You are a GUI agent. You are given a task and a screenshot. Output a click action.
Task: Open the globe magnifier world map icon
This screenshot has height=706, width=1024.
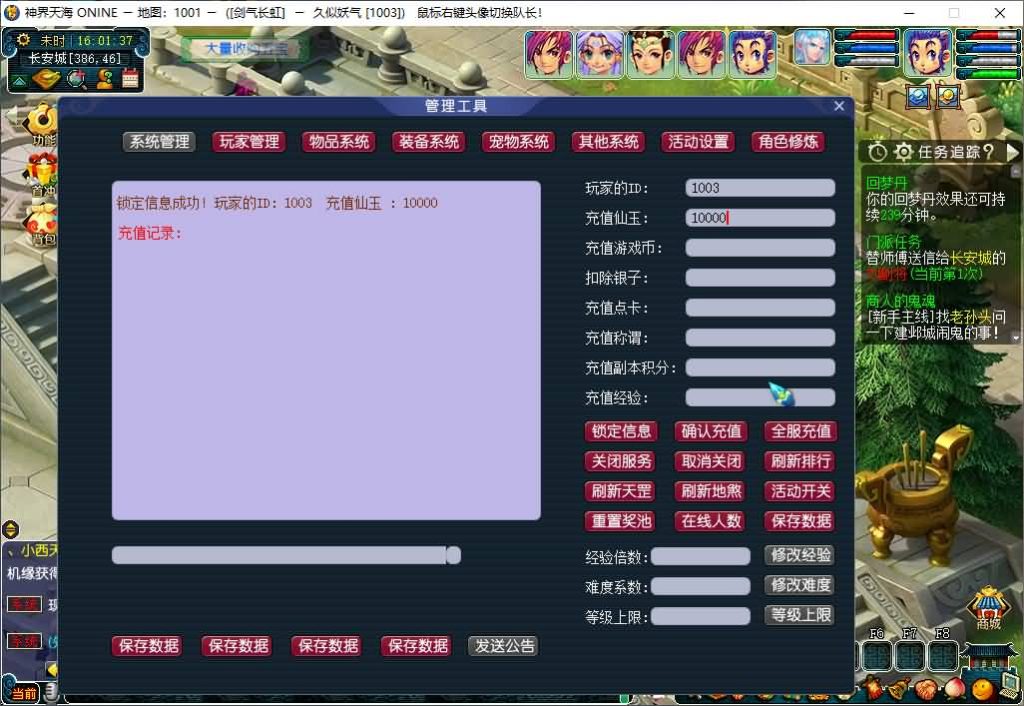click(76, 79)
